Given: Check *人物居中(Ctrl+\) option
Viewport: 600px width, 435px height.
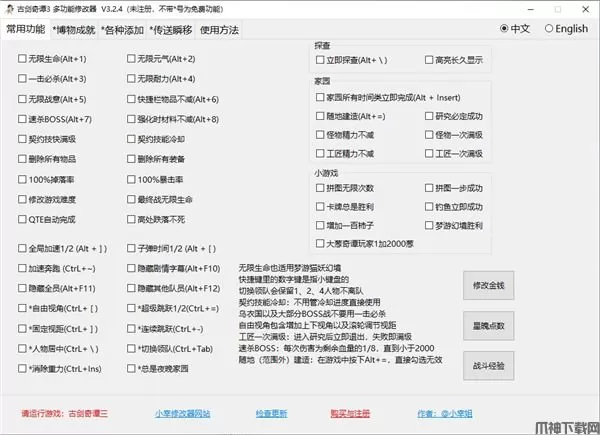Looking at the screenshot, I should point(22,349).
